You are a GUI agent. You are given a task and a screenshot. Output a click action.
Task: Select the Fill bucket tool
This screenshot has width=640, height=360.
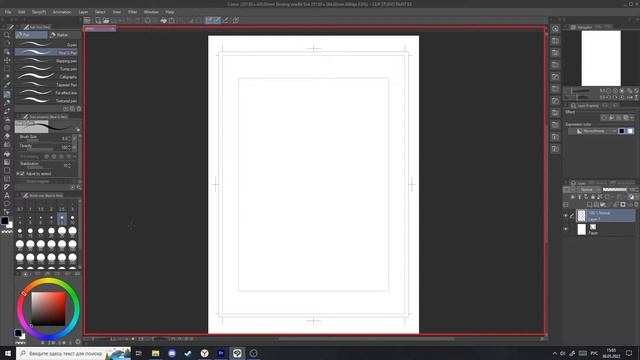[x=7, y=154]
